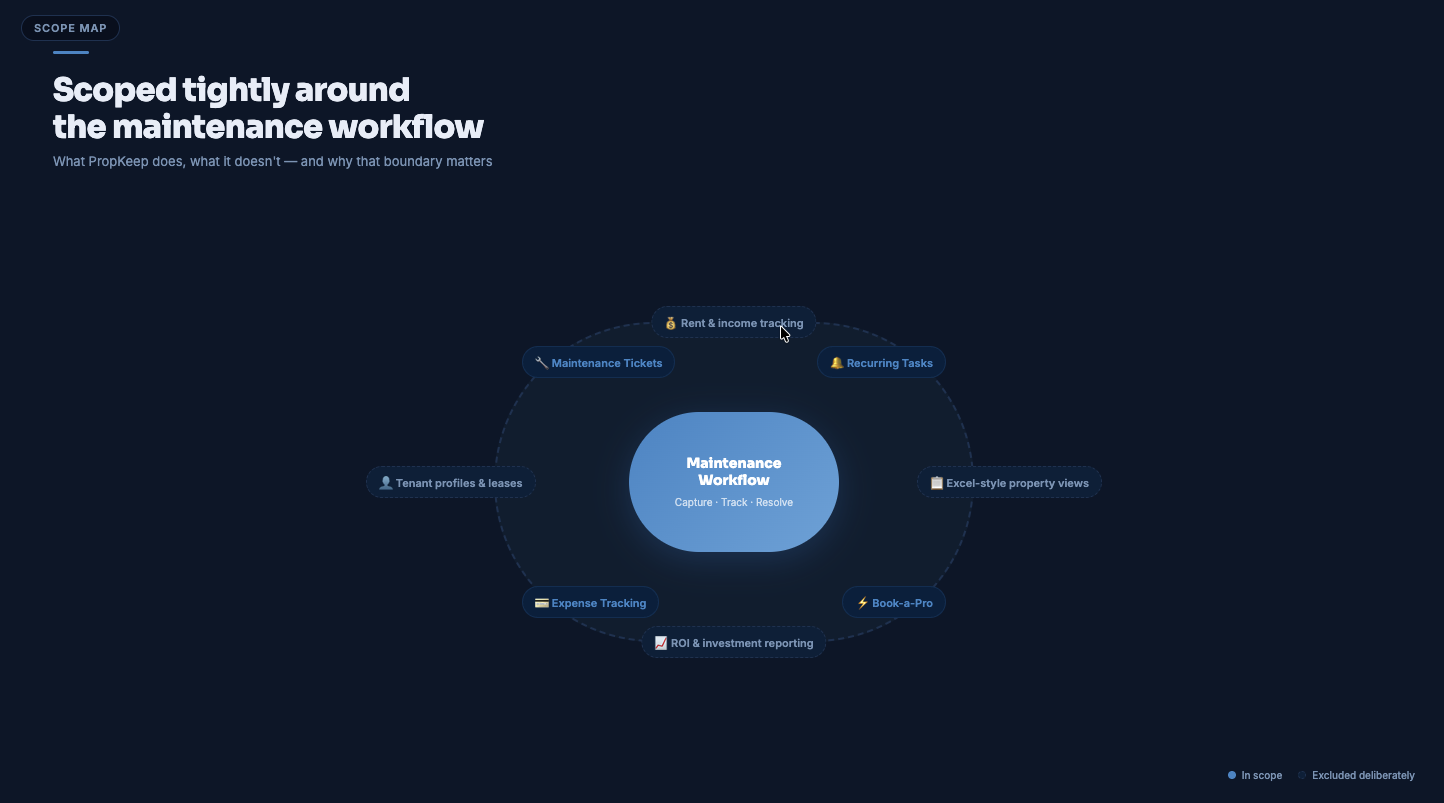Select the SCOPE MAP badge
1444x803 pixels.
click(x=70, y=27)
